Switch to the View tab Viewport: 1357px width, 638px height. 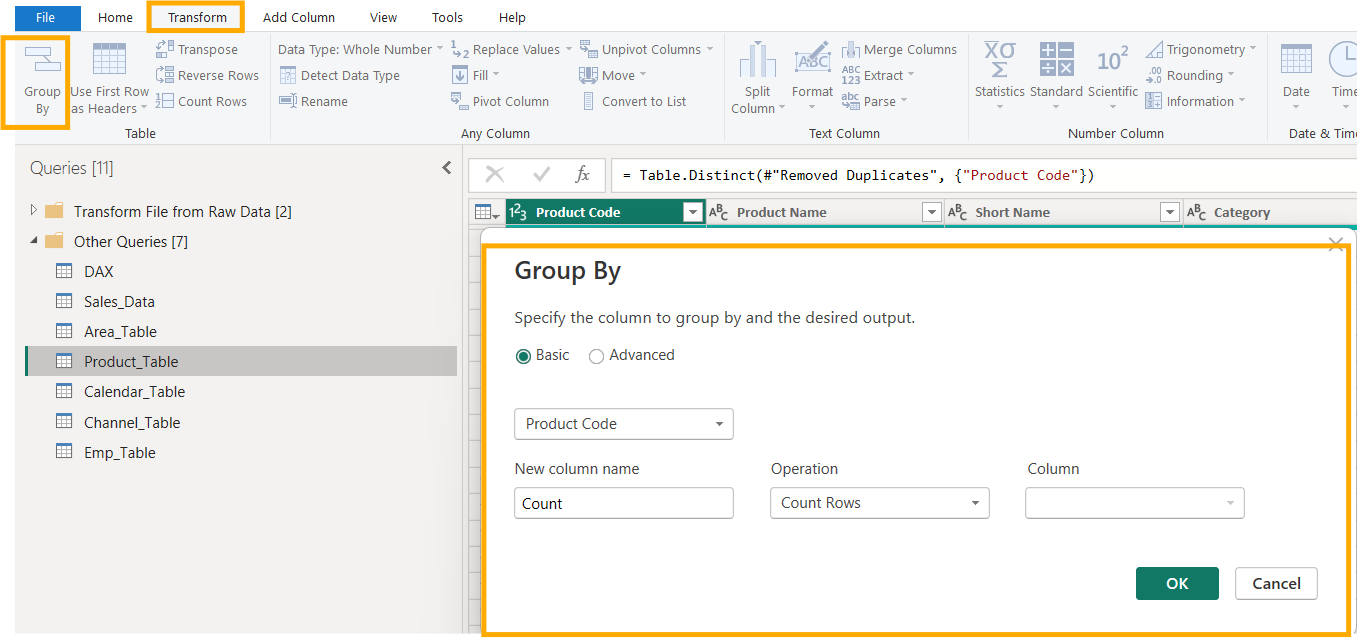click(x=383, y=17)
